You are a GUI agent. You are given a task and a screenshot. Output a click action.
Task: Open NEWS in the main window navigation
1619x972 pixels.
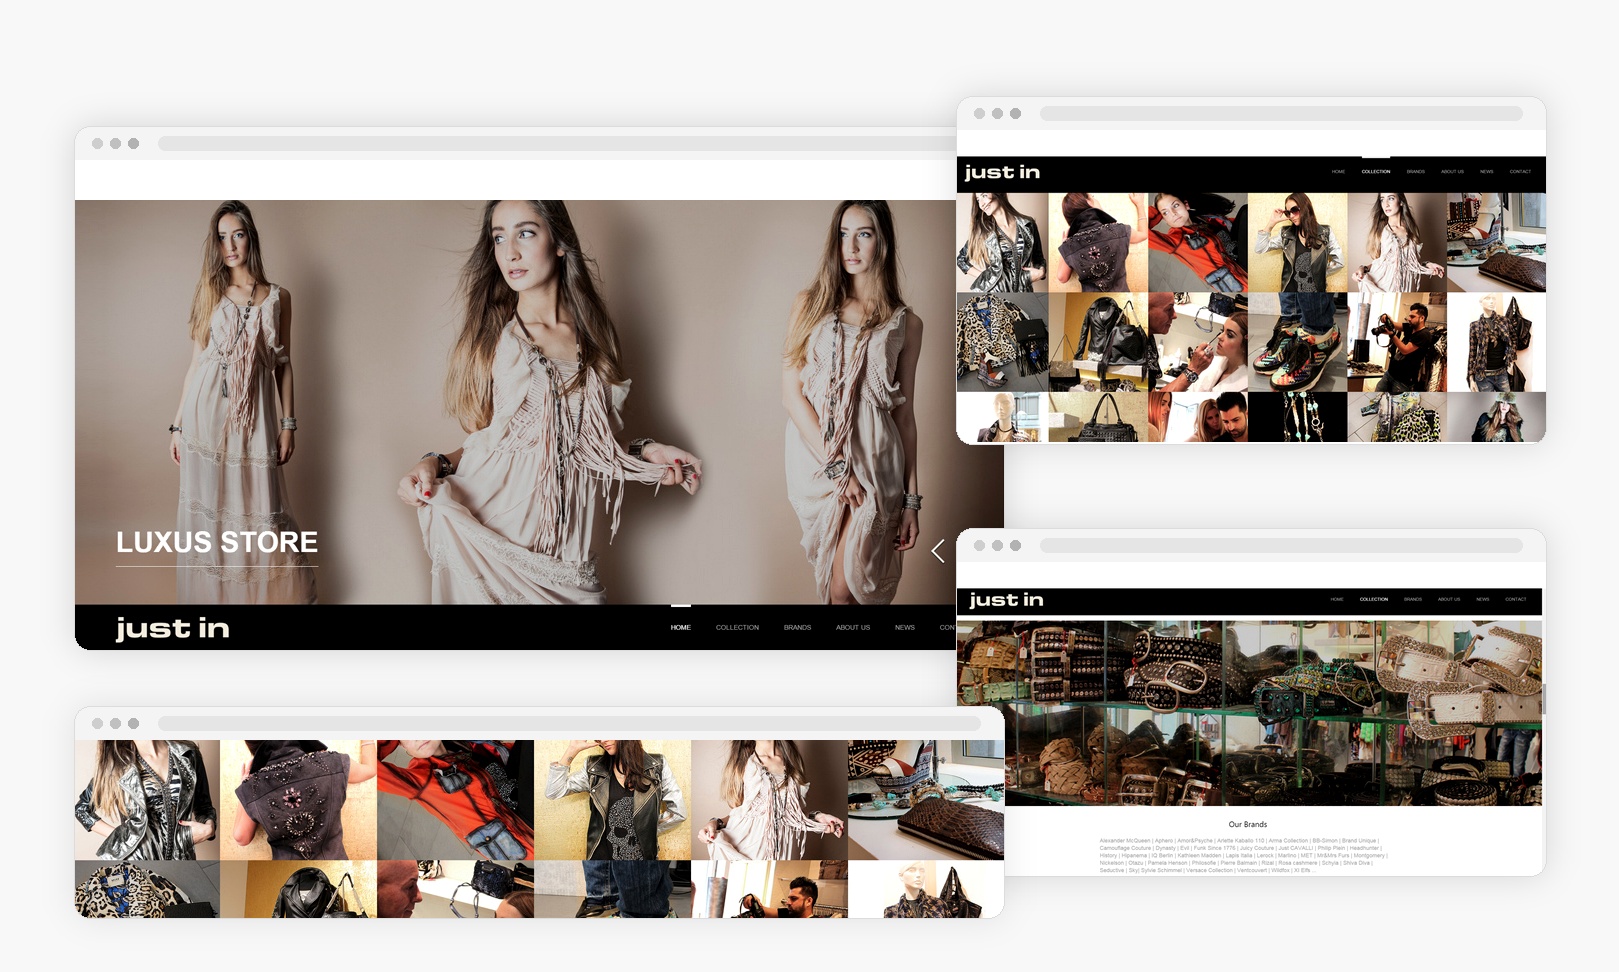pos(905,627)
